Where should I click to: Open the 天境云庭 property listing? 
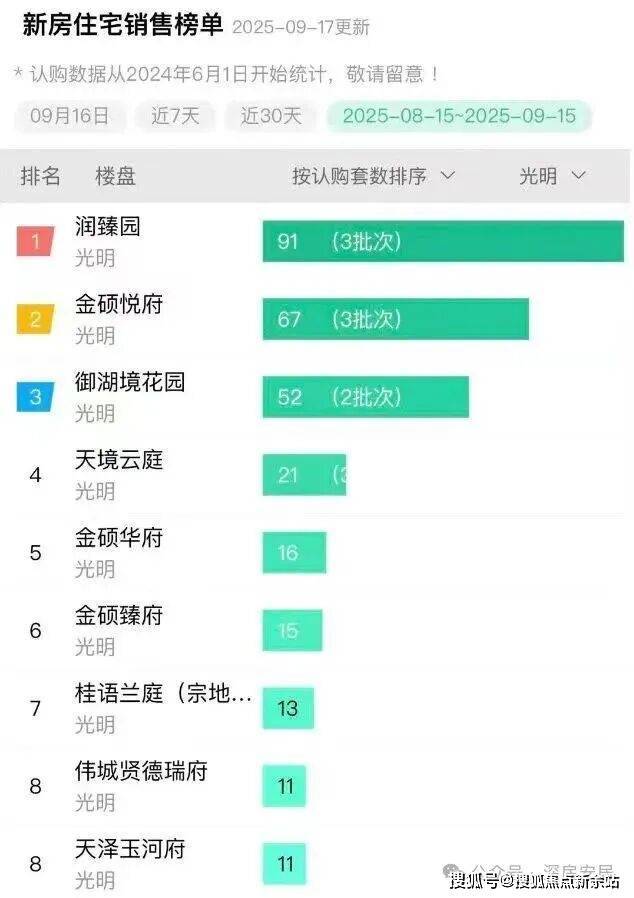(119, 460)
